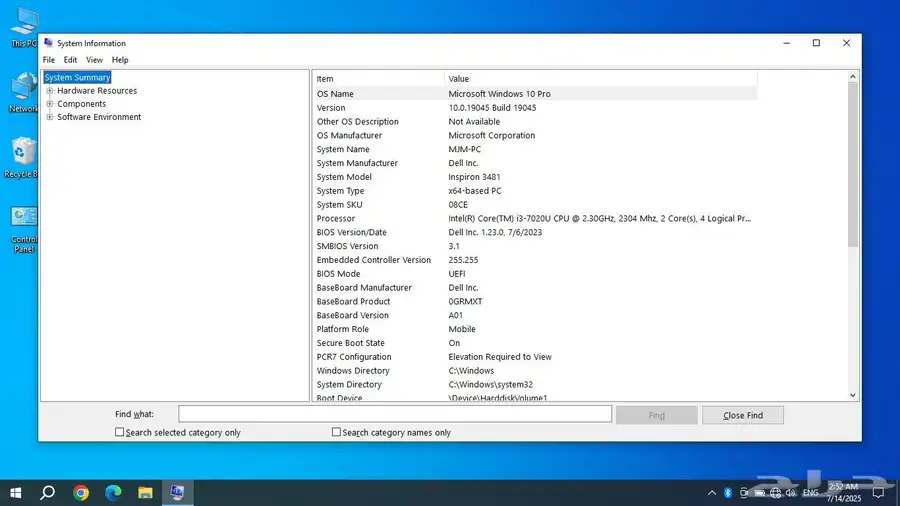
Task: Click the ENG input language indicator
Action: [810, 493]
